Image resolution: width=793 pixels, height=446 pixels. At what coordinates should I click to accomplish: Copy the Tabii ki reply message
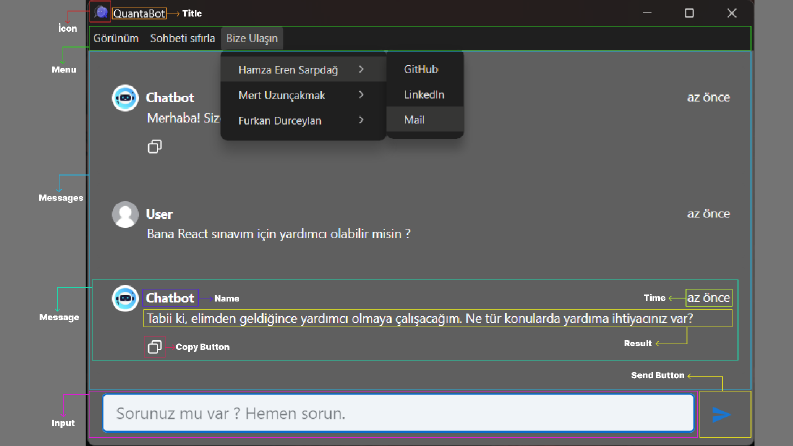[x=155, y=347]
